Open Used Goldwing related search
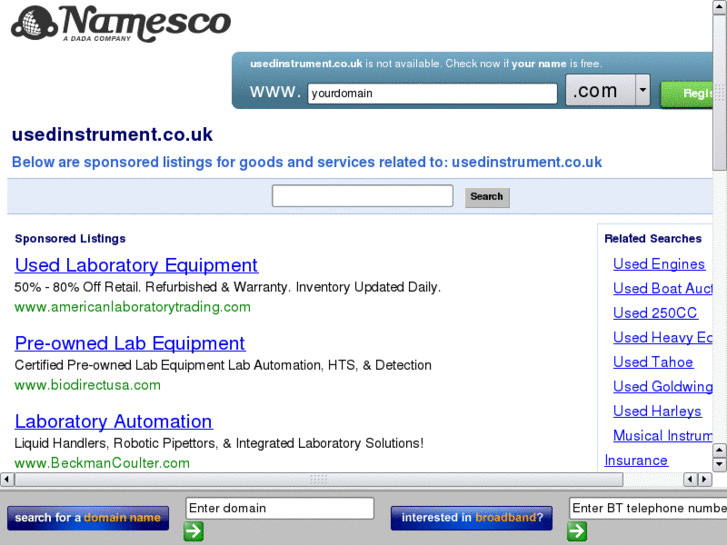 pos(663,387)
